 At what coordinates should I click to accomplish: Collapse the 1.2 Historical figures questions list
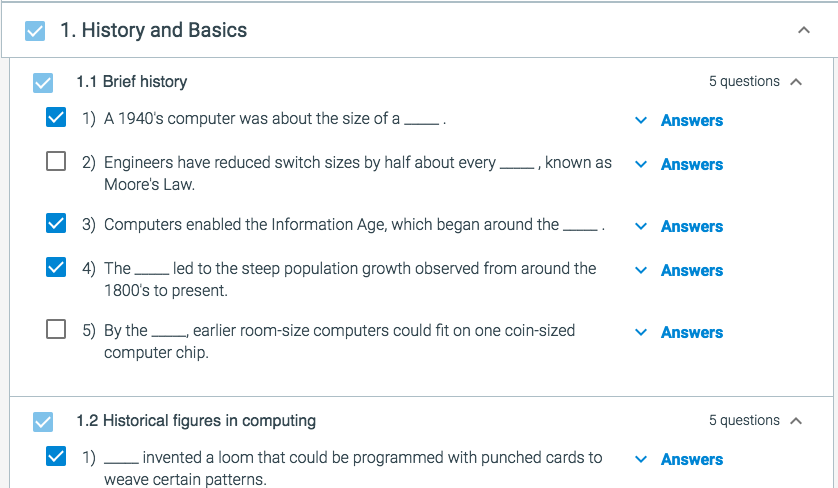(796, 421)
